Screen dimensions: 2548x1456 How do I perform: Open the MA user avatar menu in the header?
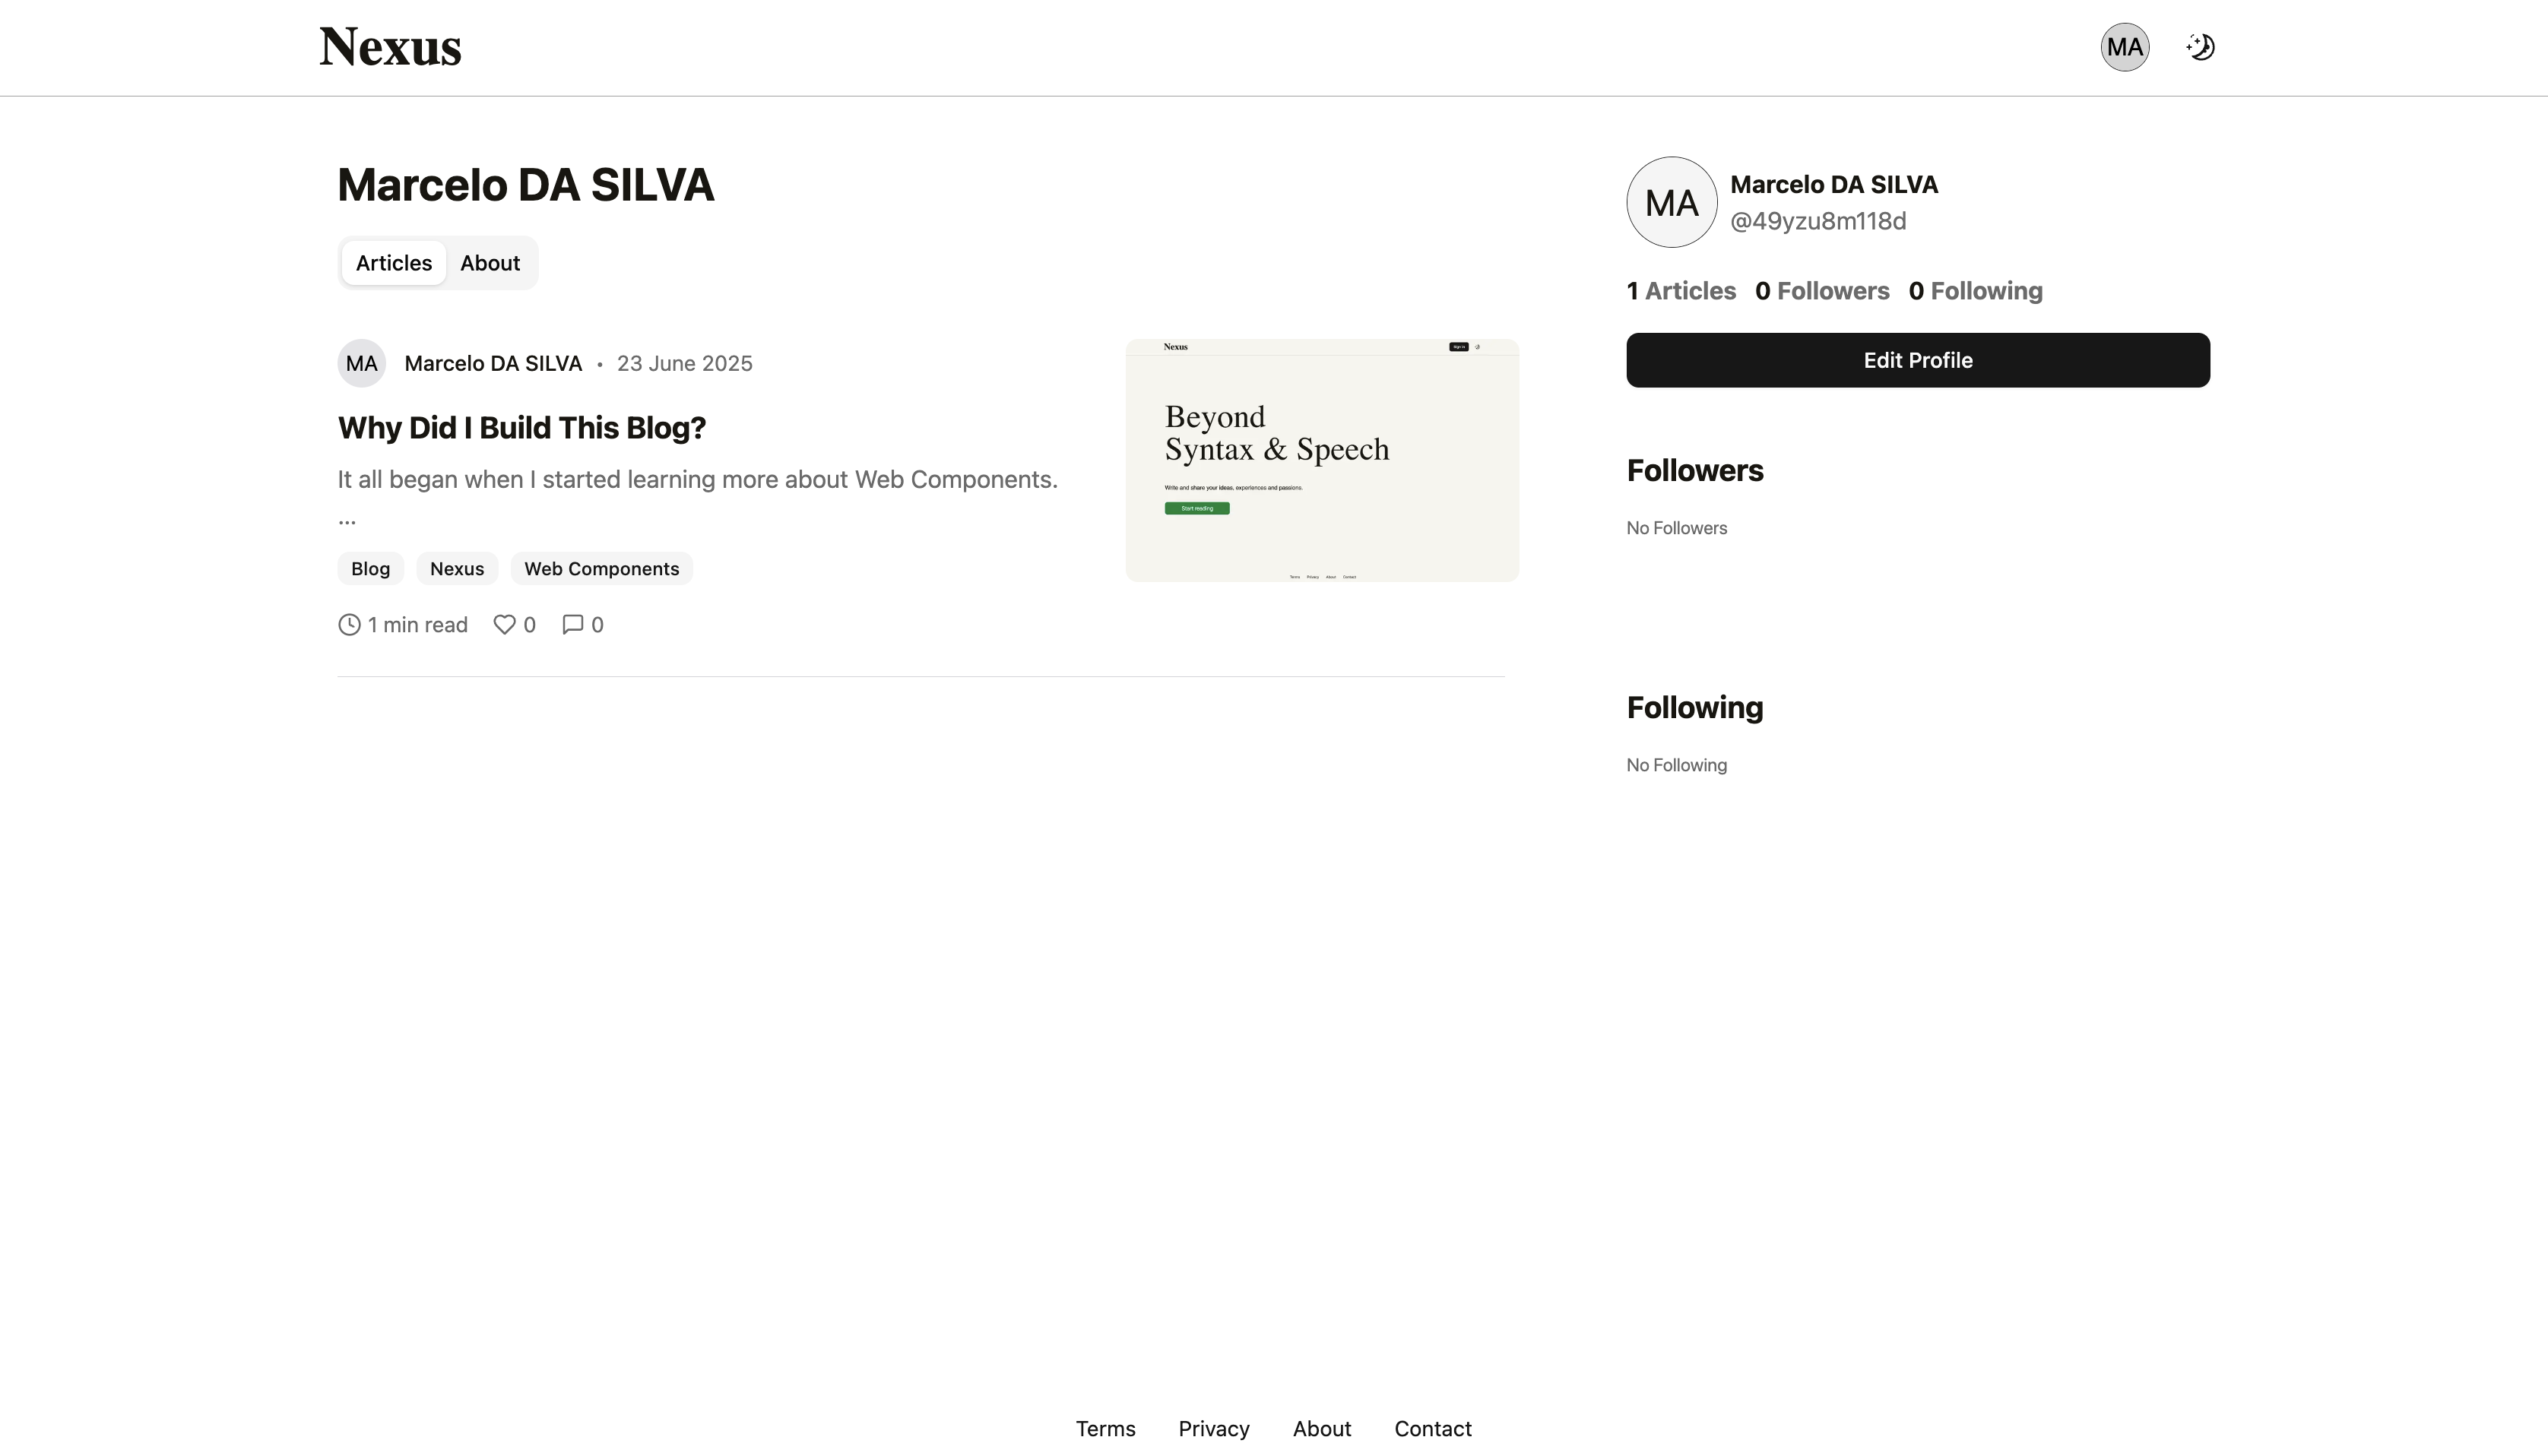2124,47
